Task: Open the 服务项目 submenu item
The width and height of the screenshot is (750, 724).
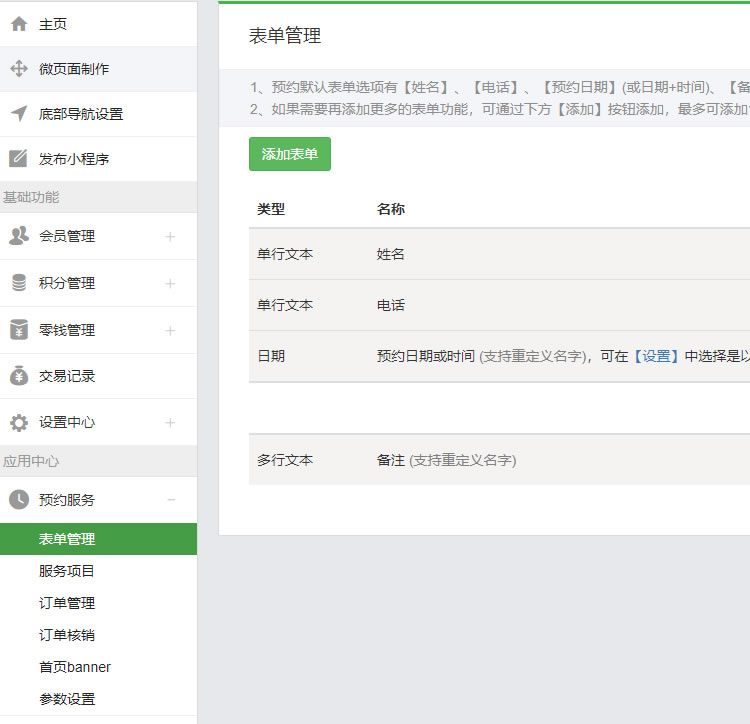Action: 67,571
